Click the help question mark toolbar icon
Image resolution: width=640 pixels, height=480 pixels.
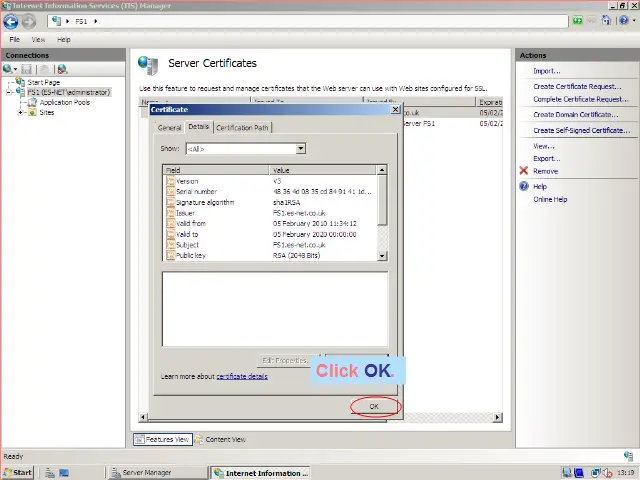(x=623, y=20)
